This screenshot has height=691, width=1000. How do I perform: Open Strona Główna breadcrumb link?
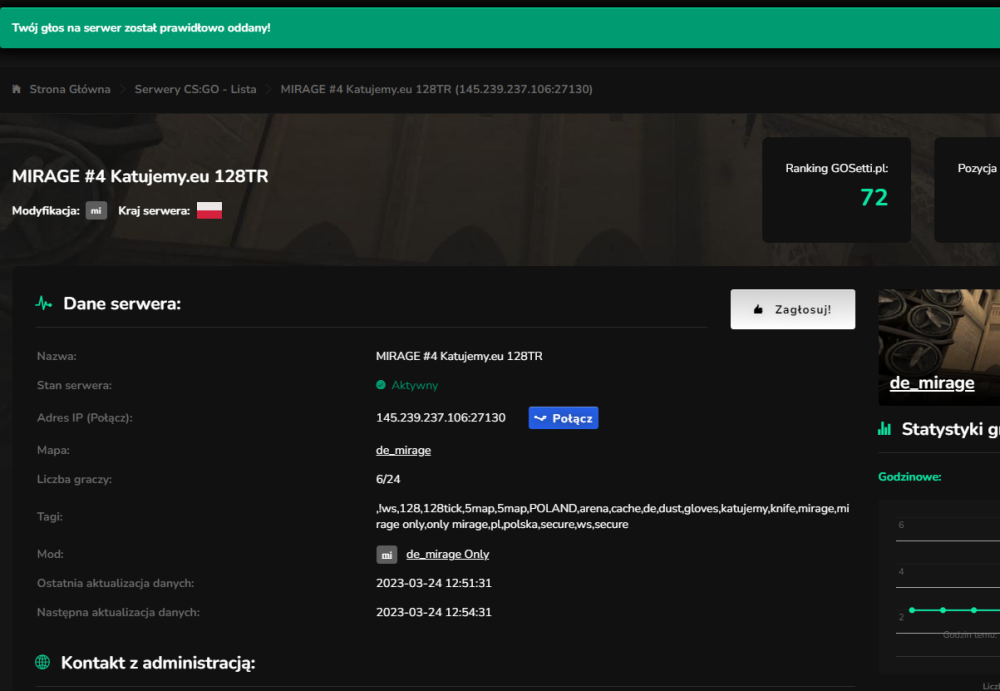click(70, 89)
